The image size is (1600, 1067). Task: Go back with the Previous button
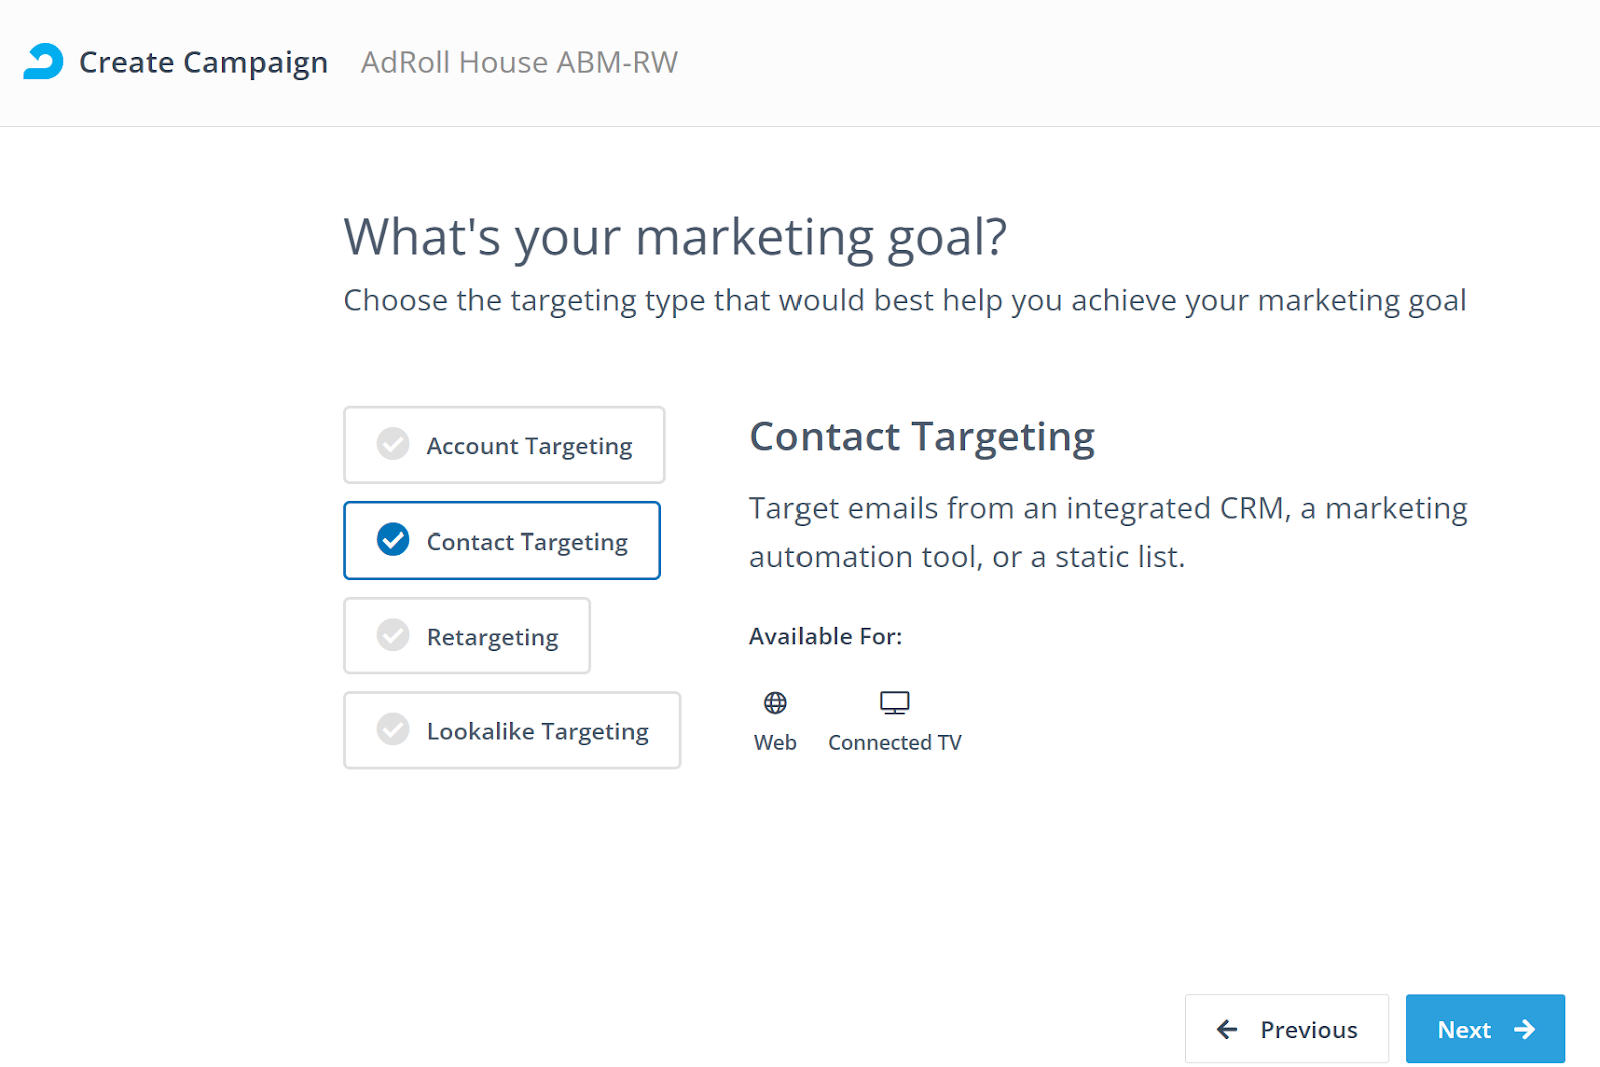(1286, 1029)
